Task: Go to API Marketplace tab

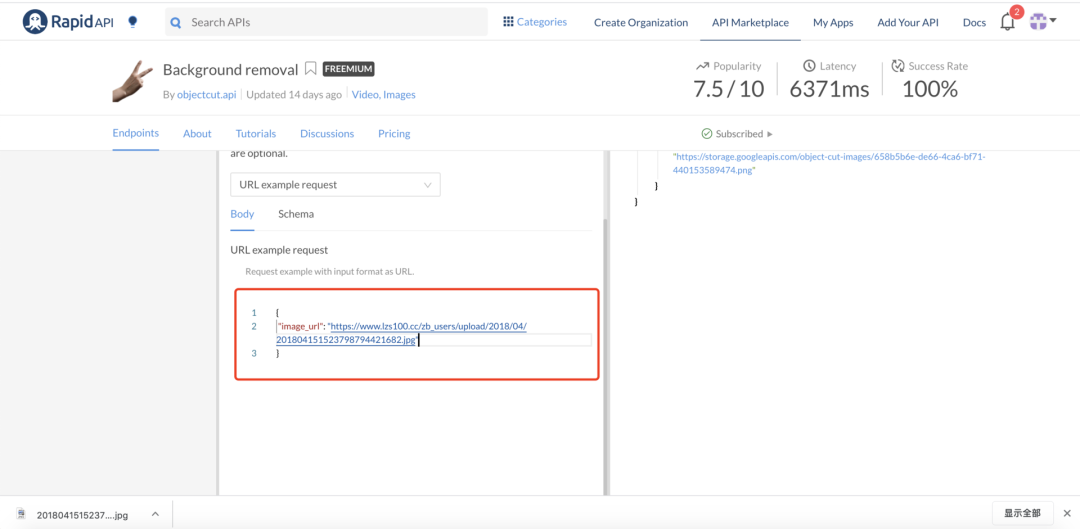Action: [x=750, y=23]
